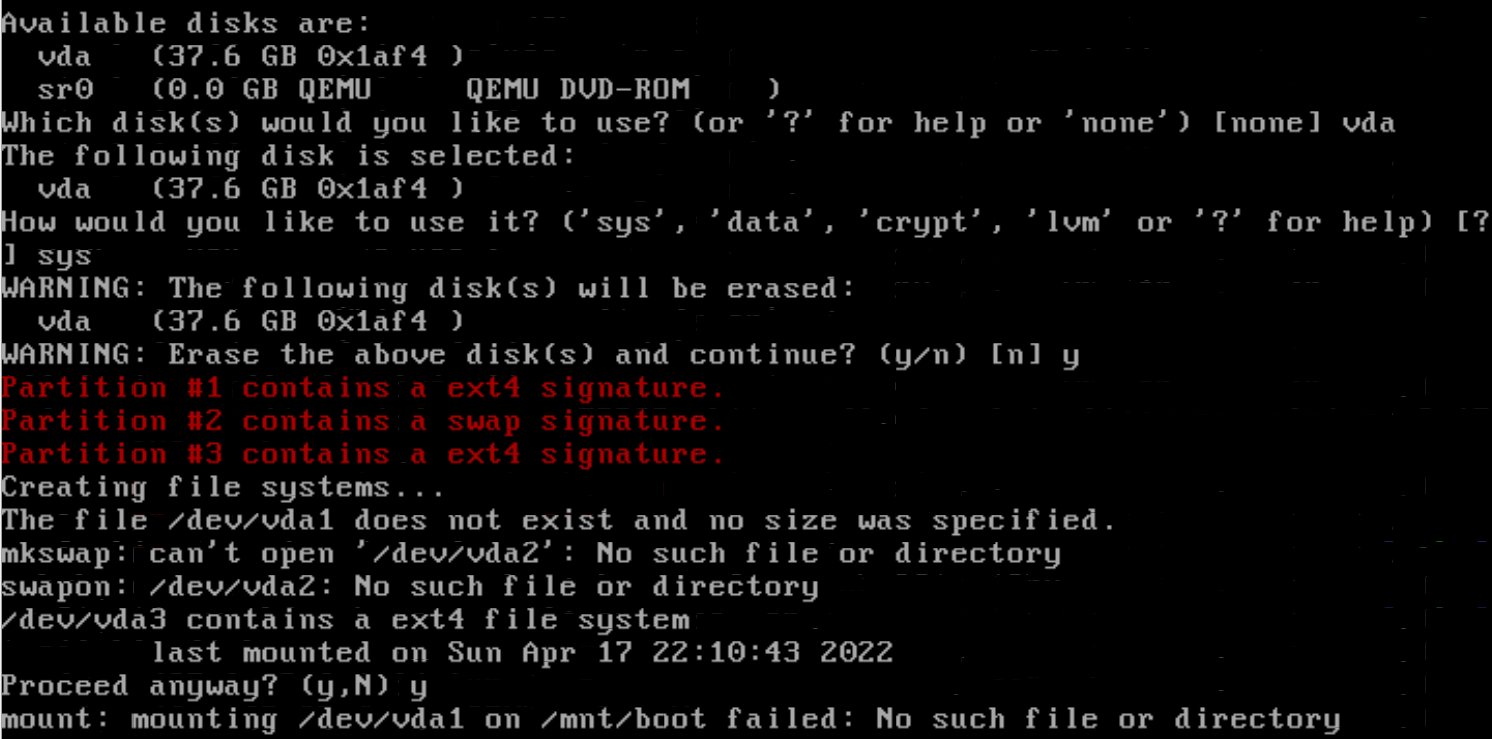Click the 'Creating file systems...' line
The height and width of the screenshot is (739, 1492).
(223, 487)
